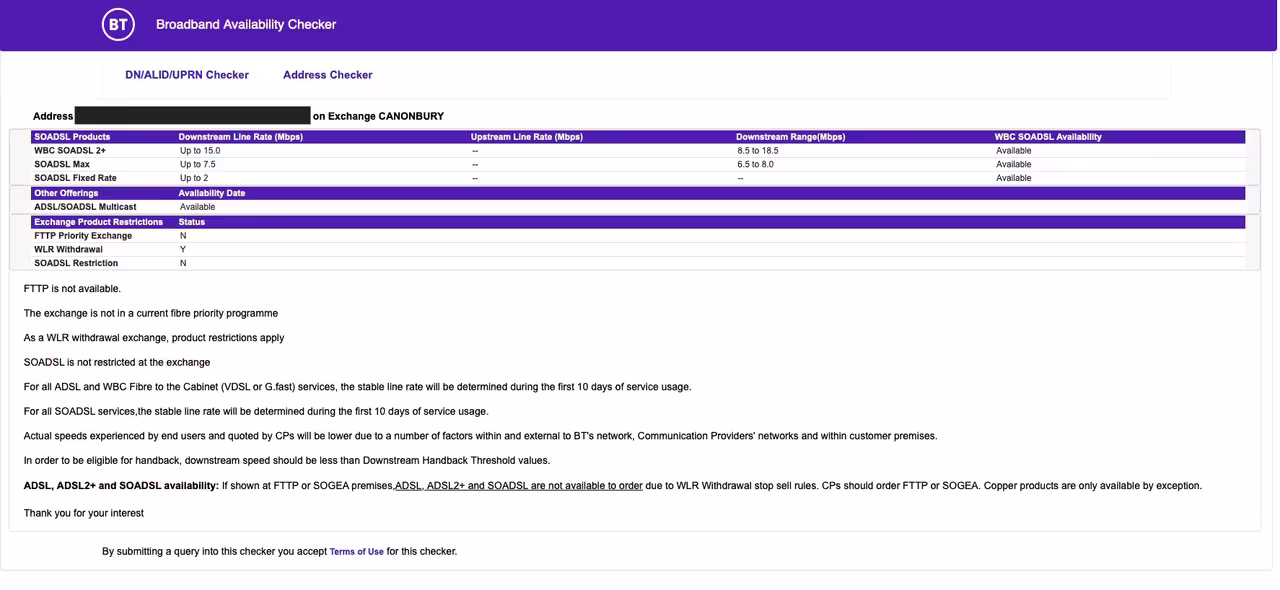Click the 'WLR withdrawal exchange' restriction sentence
1280x590 pixels.
coord(154,338)
